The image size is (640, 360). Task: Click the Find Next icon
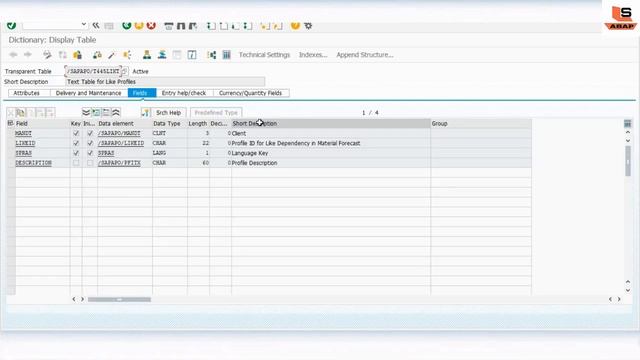click(x=193, y=26)
